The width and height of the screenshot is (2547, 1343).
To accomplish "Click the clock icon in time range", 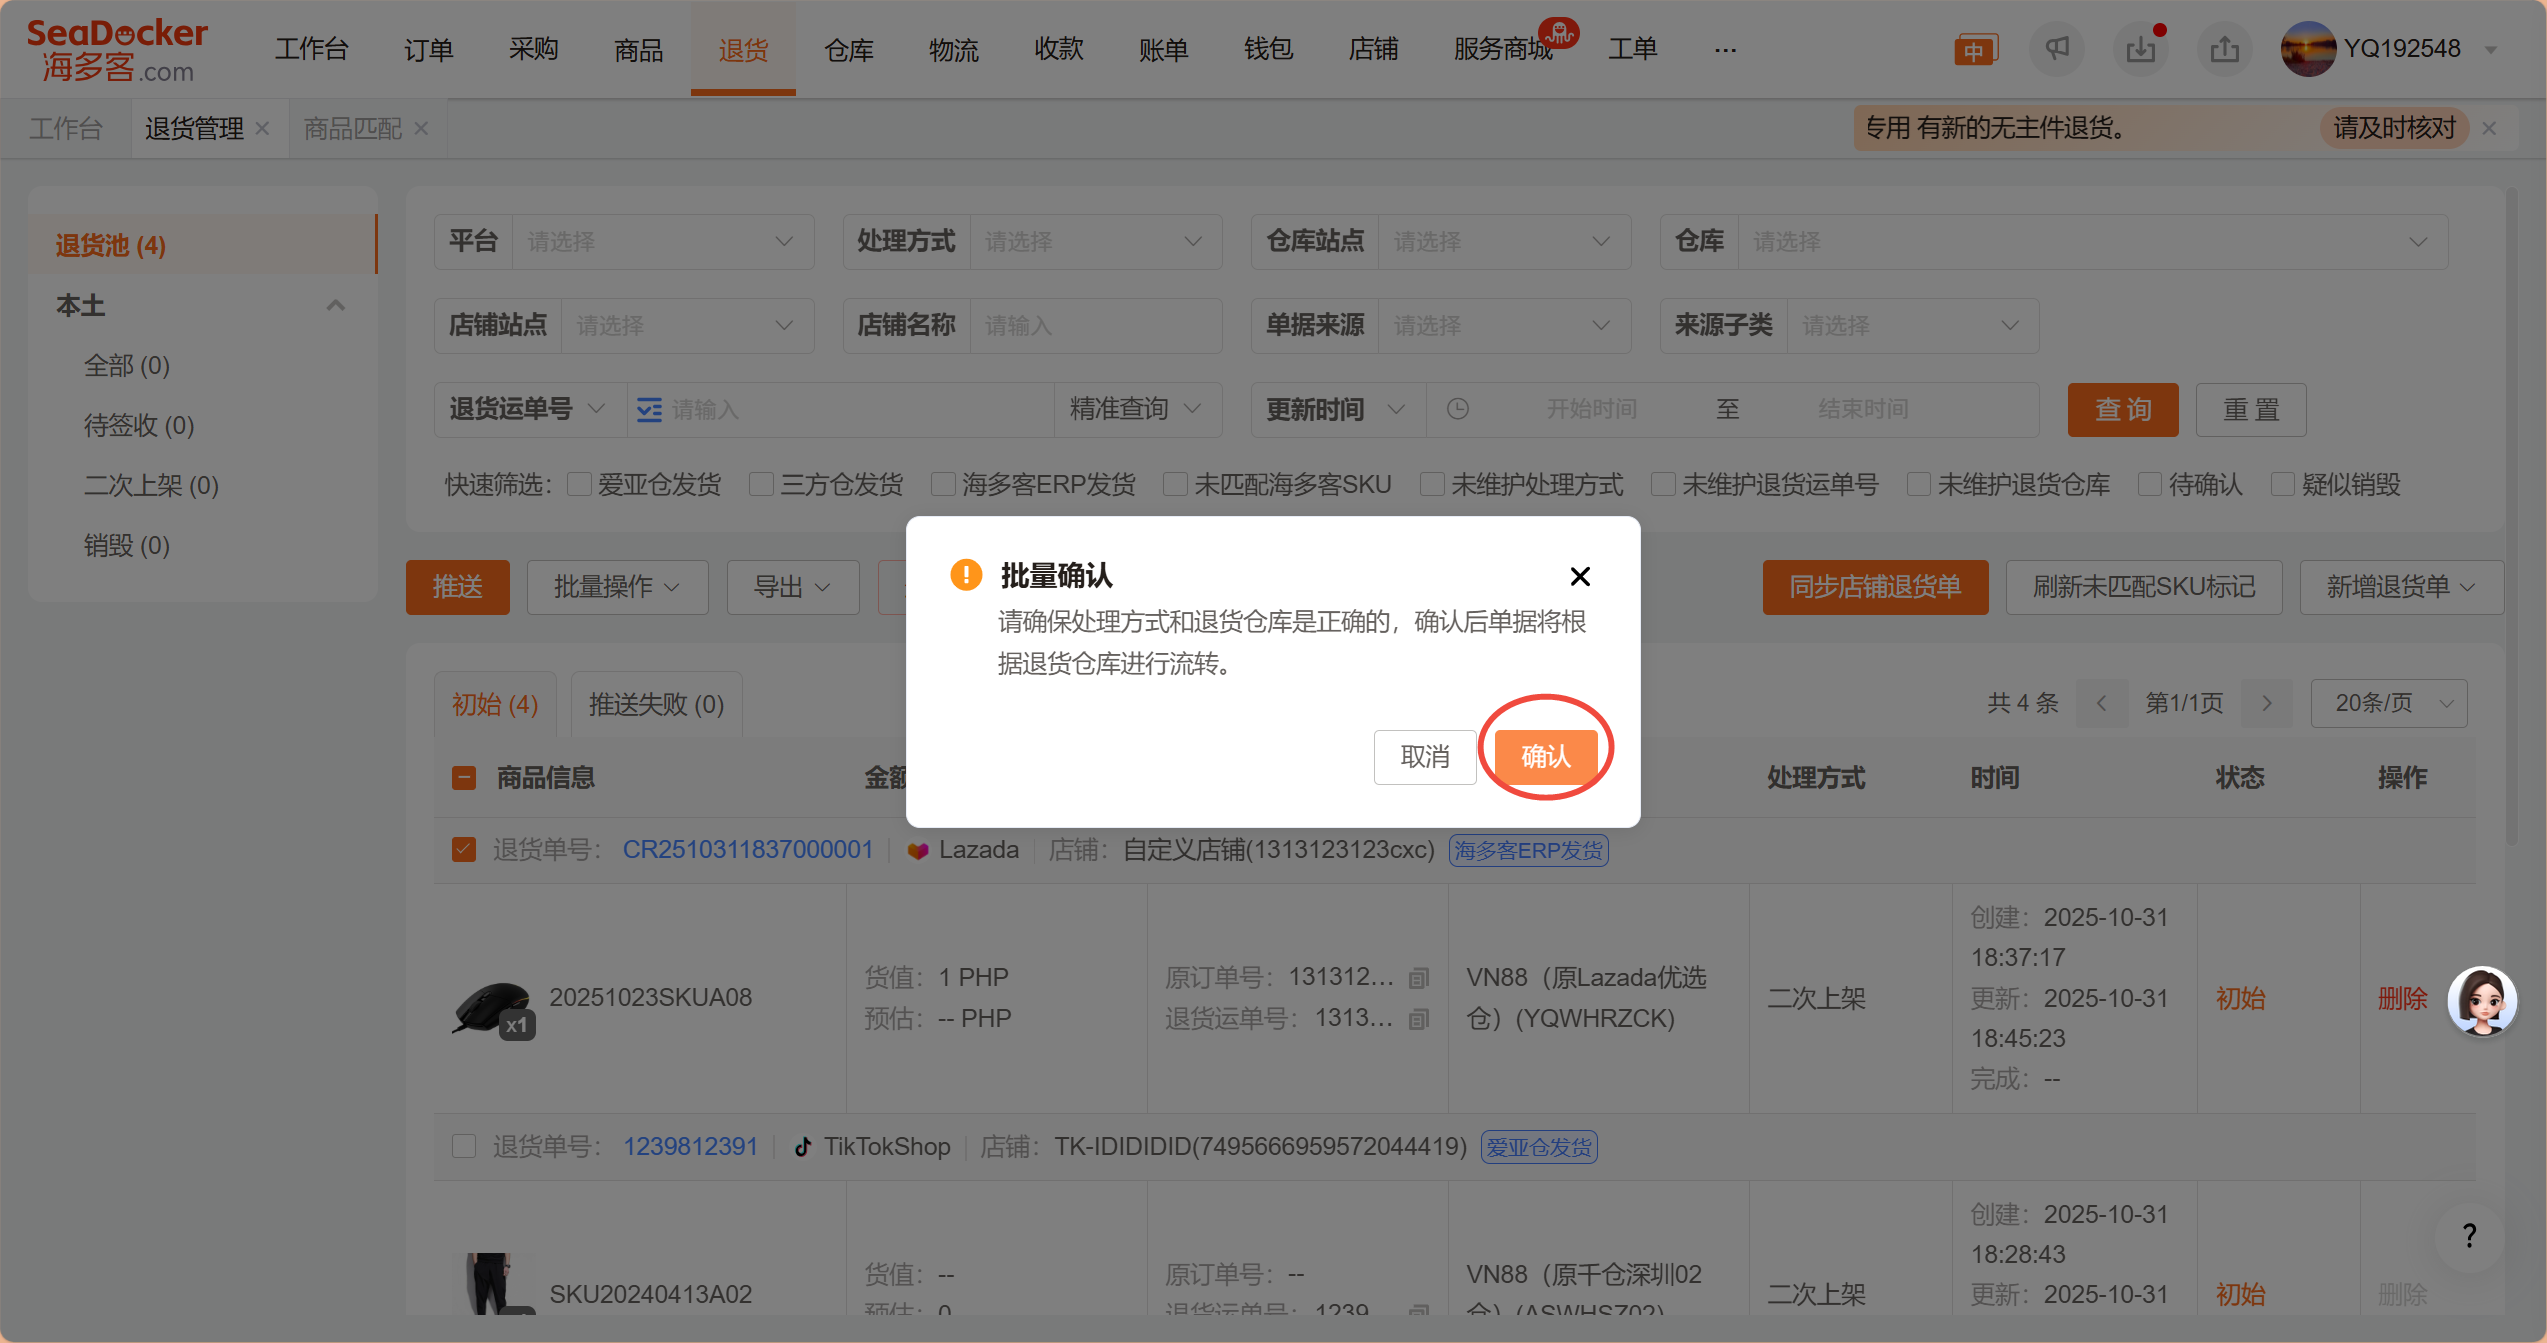I will coord(1458,409).
